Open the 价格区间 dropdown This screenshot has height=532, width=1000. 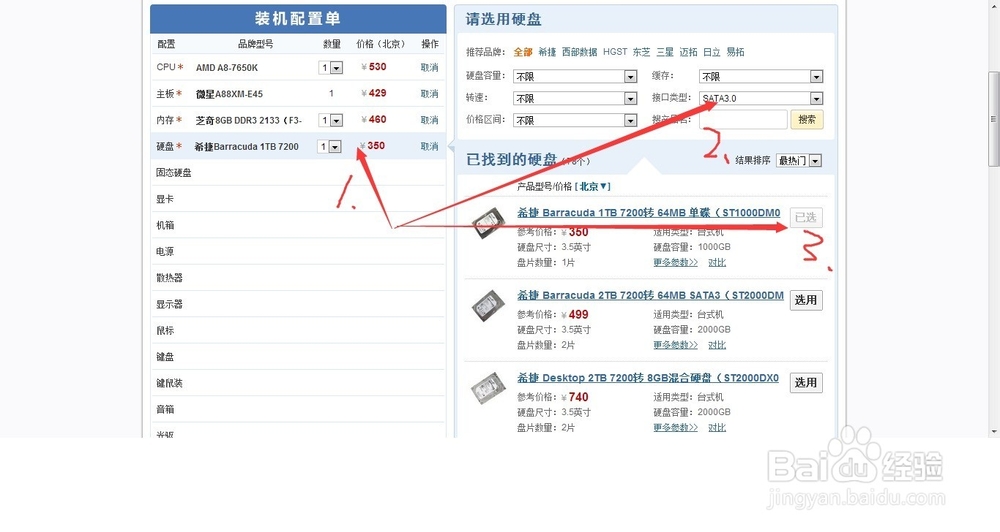click(575, 120)
